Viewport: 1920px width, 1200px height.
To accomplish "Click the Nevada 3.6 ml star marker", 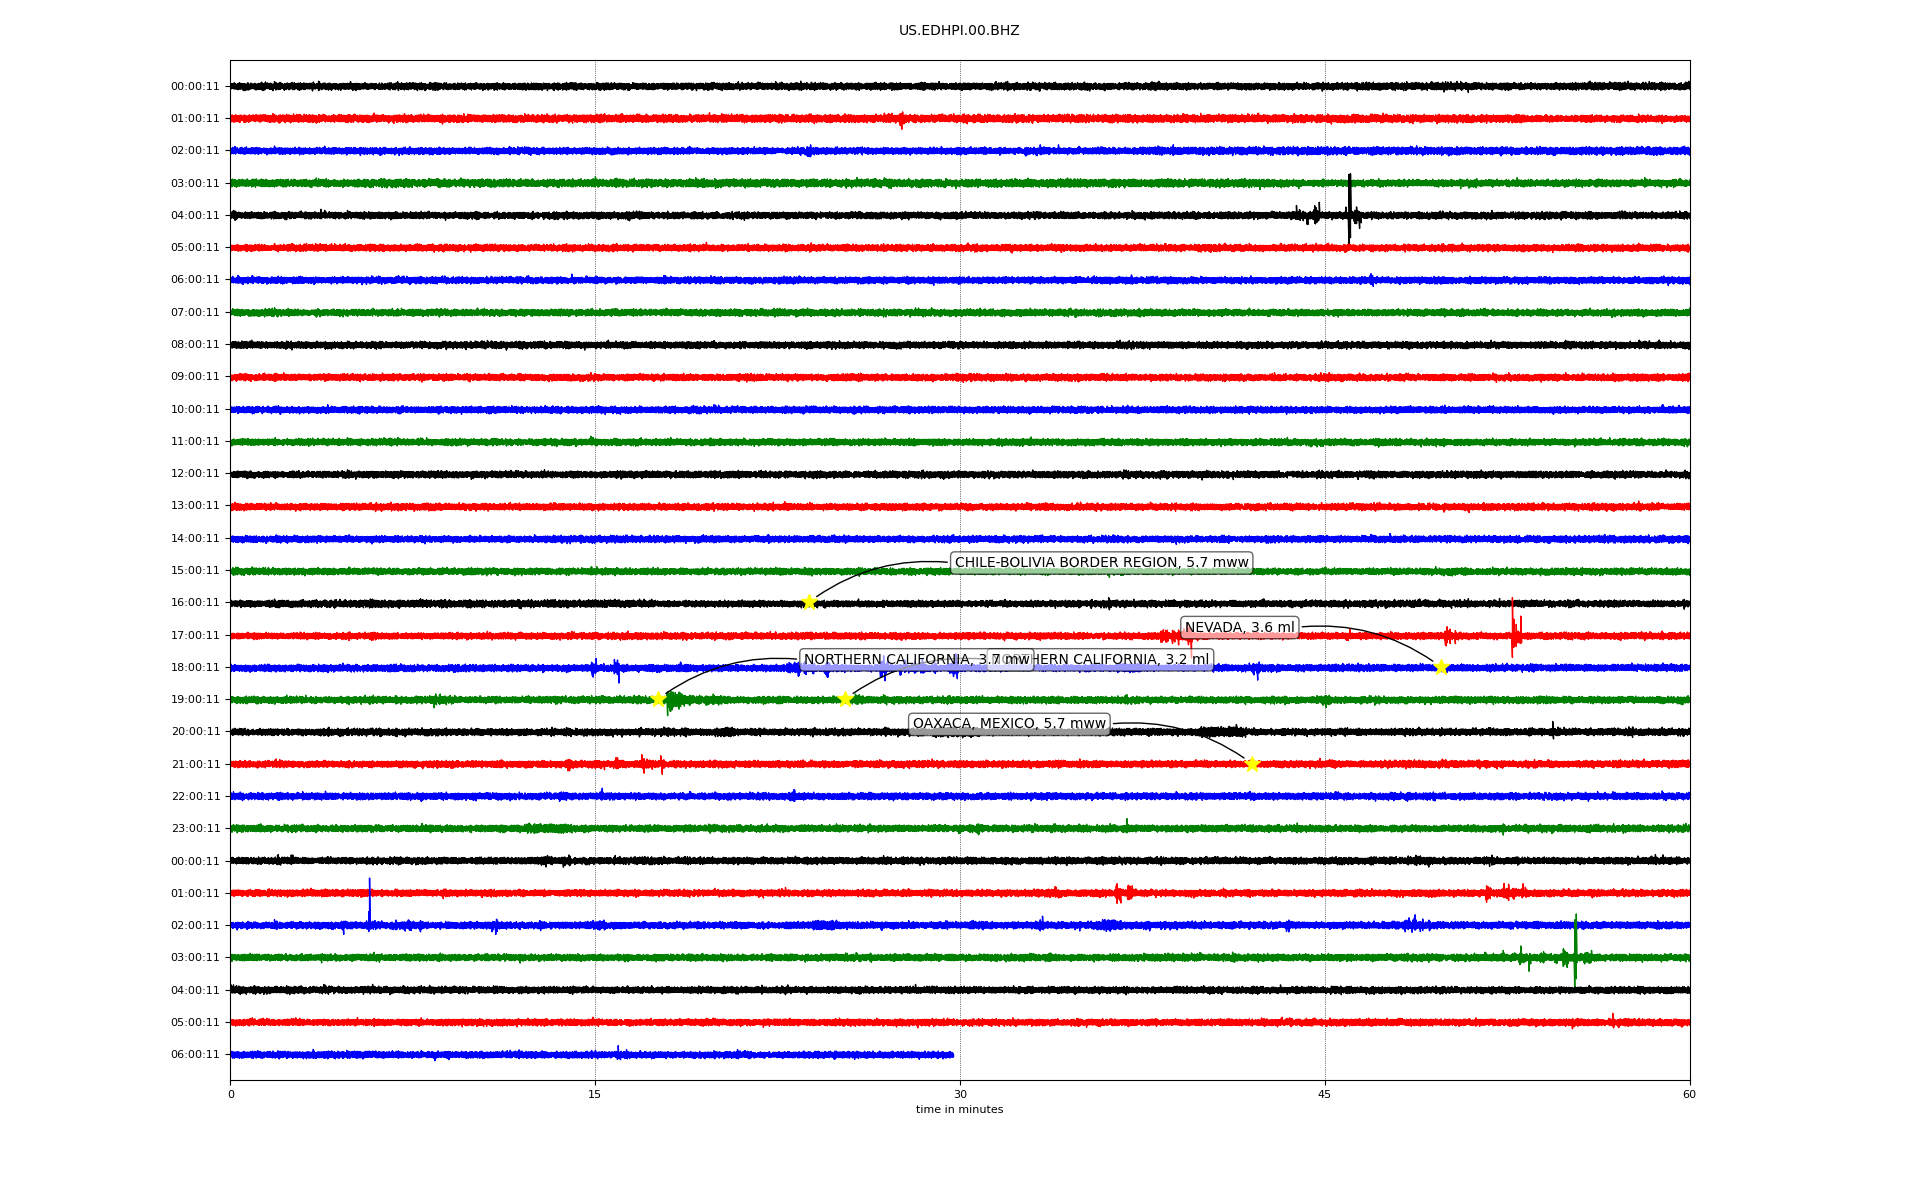I will click(x=1441, y=667).
